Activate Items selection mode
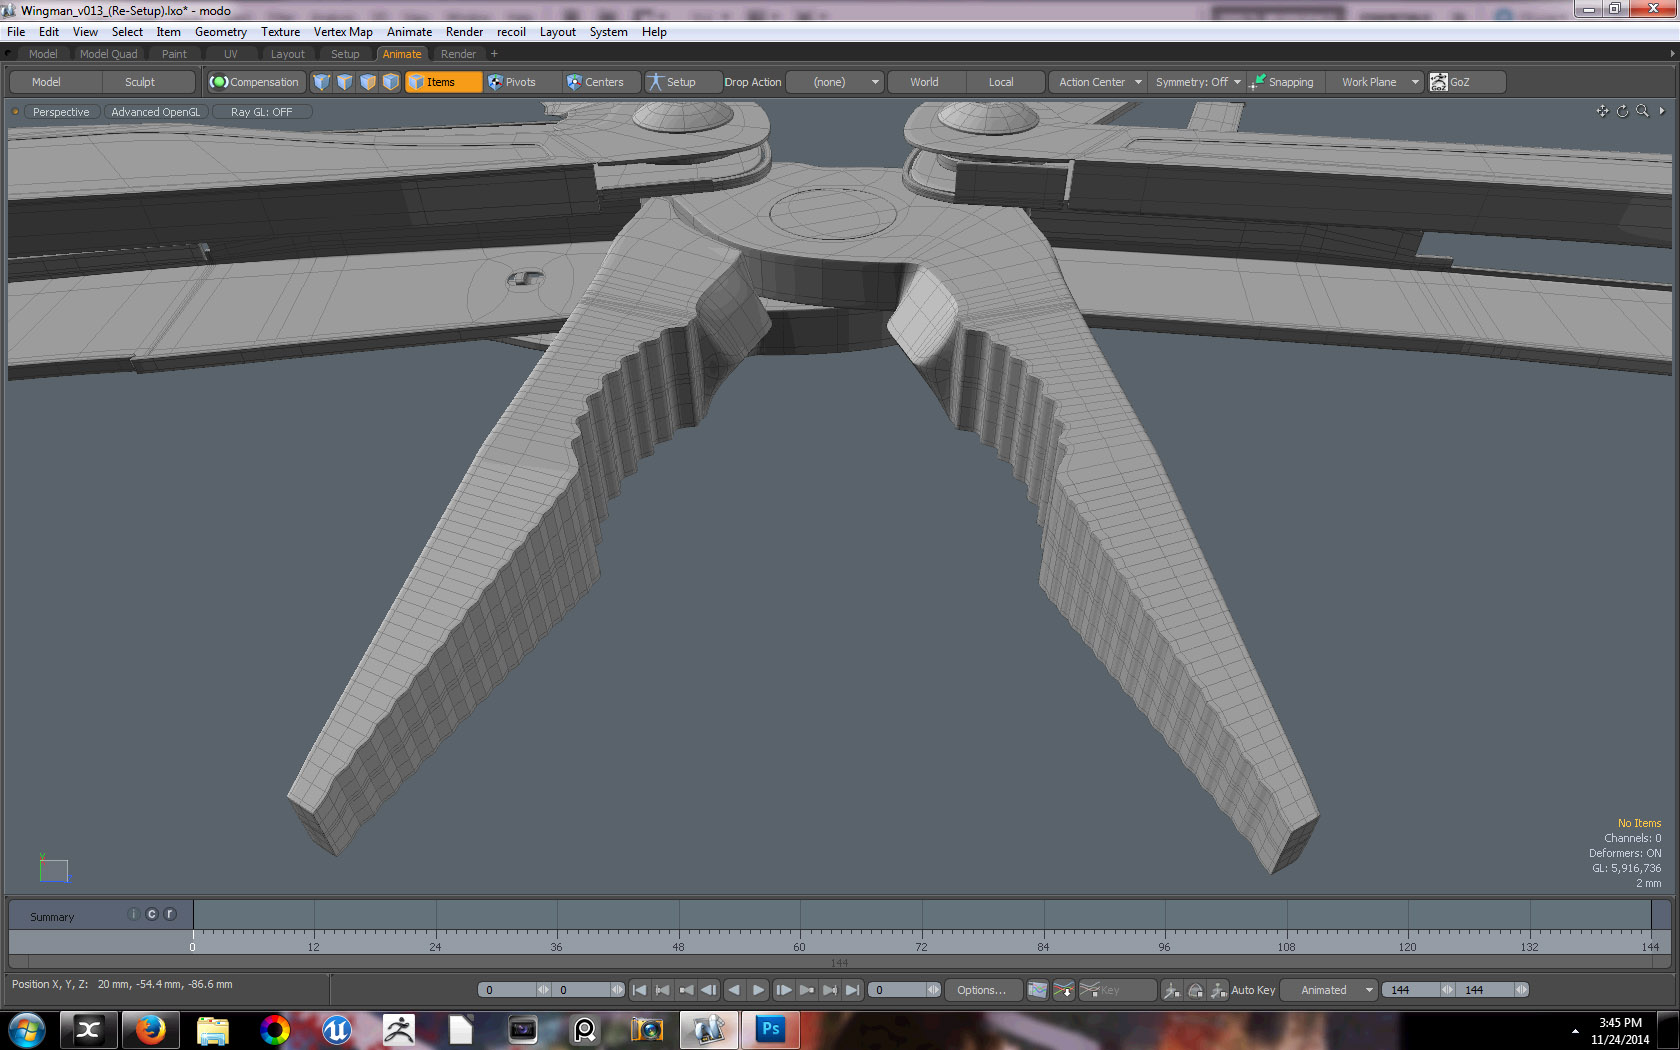Screen dimensions: 1680x1050 point(443,82)
